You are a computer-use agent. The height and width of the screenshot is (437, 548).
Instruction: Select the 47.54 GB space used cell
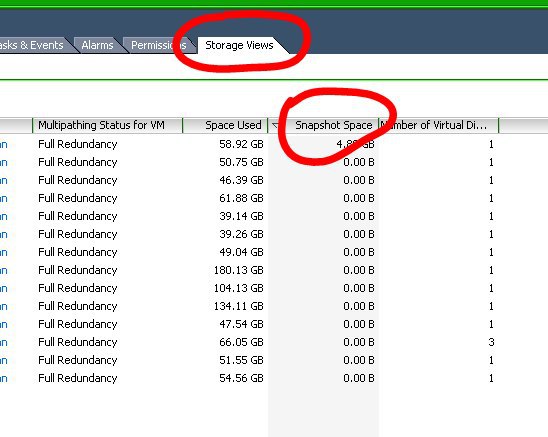click(241, 324)
